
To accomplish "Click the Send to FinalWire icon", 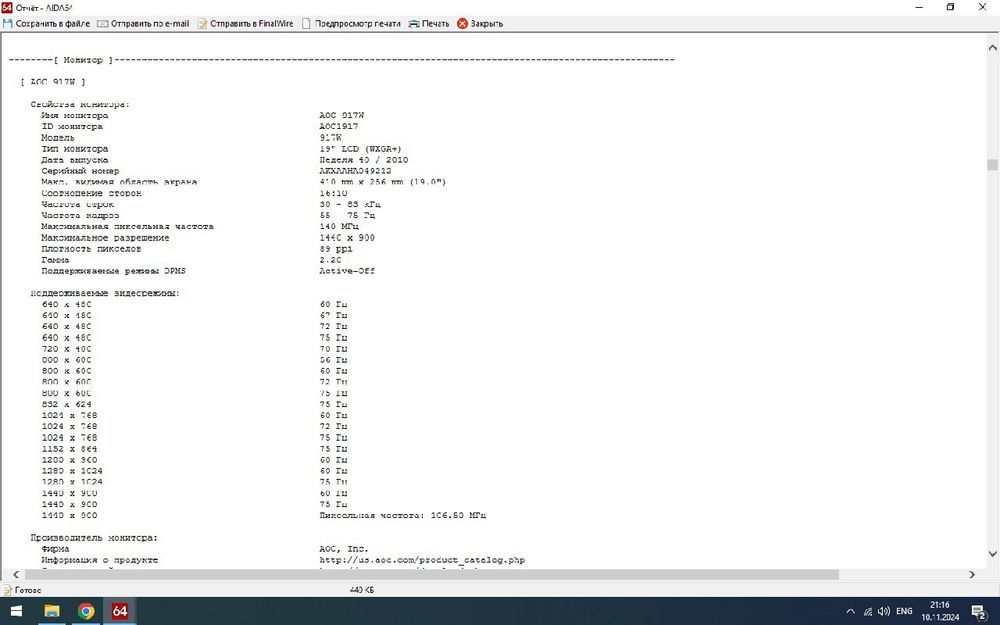I will 202,24.
